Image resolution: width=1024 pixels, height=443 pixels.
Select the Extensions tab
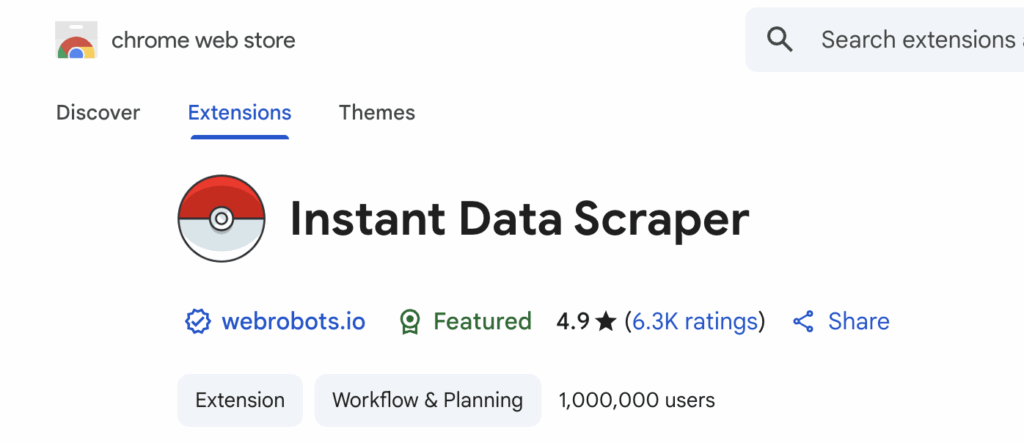tap(239, 113)
